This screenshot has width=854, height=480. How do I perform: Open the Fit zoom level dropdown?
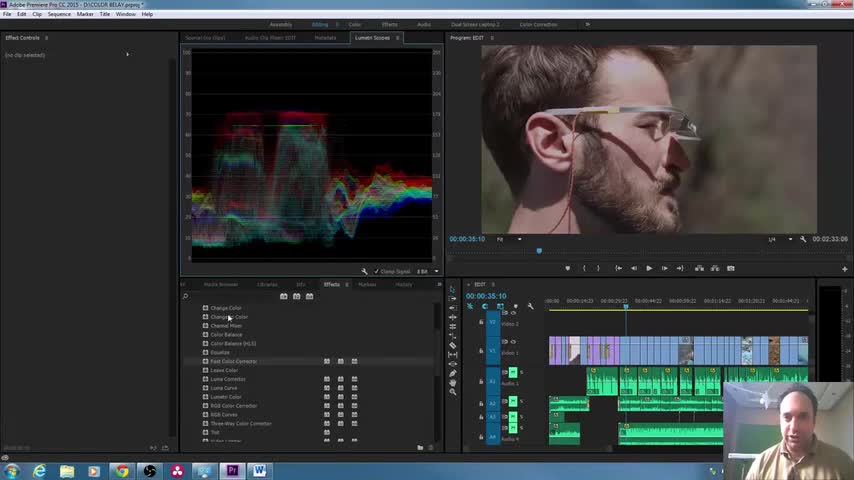click(508, 239)
